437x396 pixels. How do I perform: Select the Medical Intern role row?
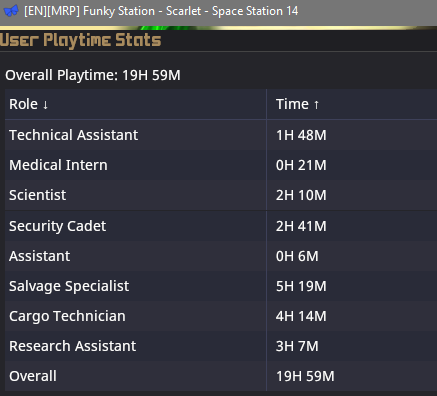click(x=221, y=165)
